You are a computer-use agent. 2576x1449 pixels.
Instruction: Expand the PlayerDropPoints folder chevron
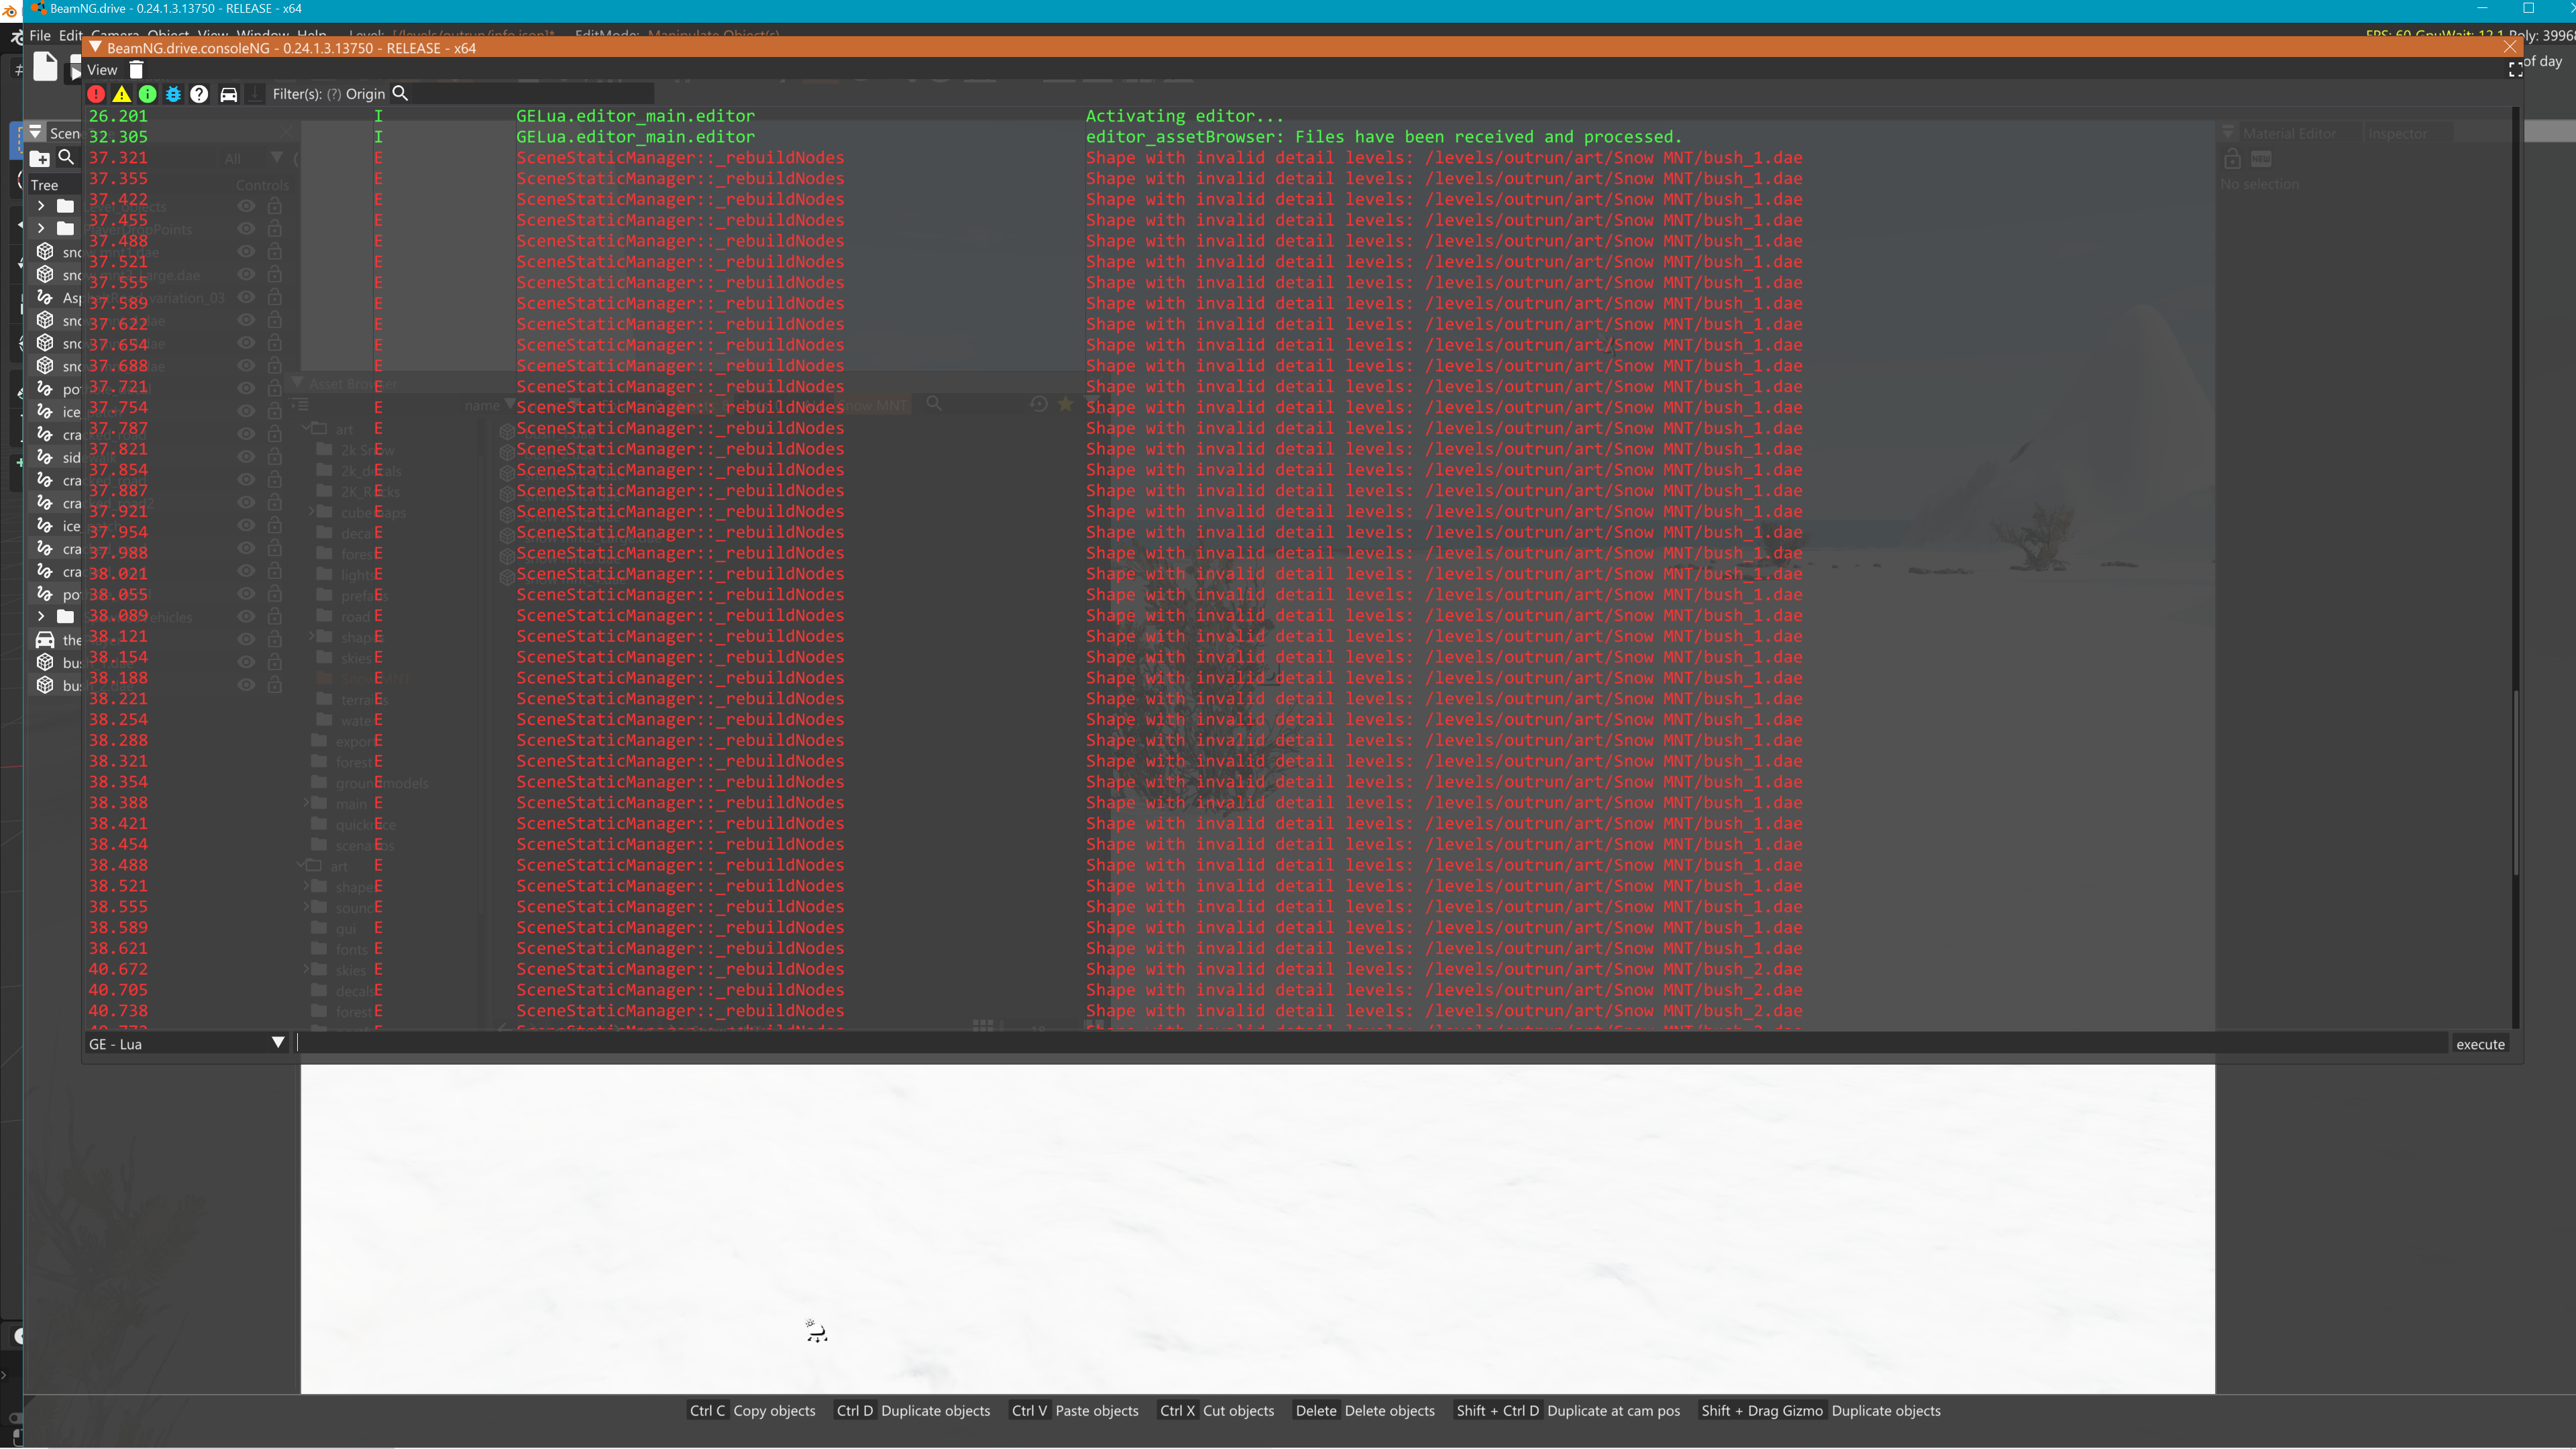tap(41, 228)
